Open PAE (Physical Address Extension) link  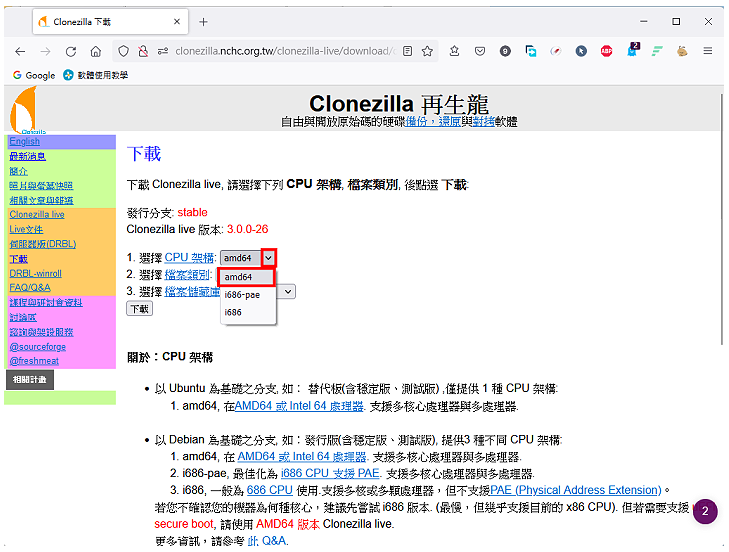click(x=576, y=490)
